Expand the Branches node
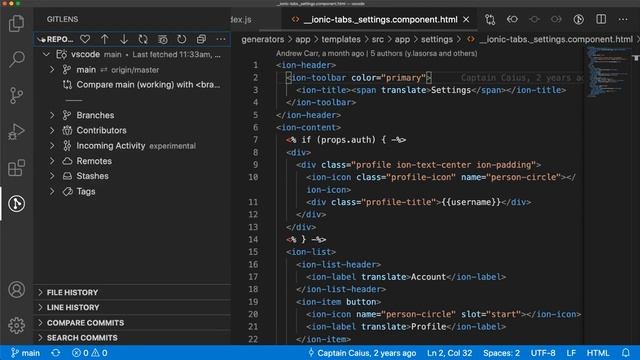This screenshot has width=640, height=360. point(52,116)
